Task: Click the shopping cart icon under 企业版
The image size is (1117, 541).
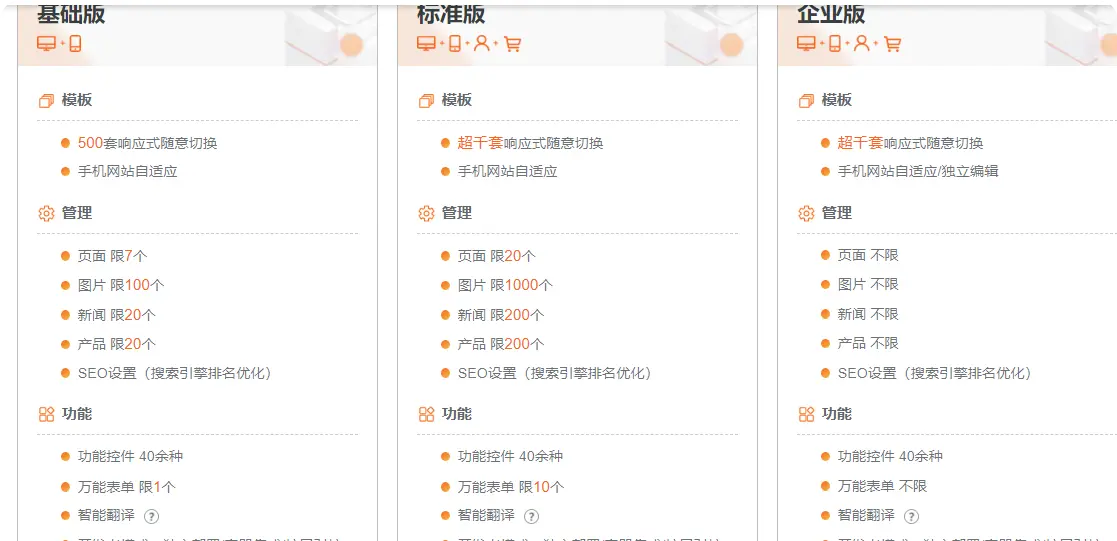Action: (x=892, y=44)
